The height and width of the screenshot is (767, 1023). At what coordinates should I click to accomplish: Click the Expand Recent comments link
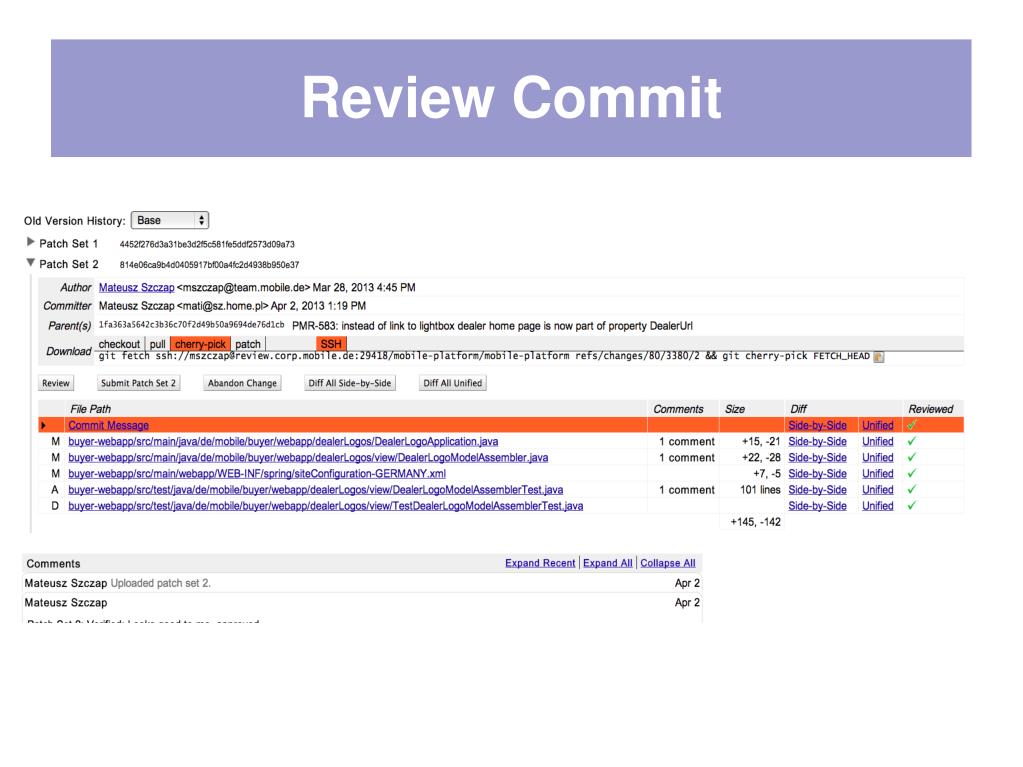click(540, 563)
